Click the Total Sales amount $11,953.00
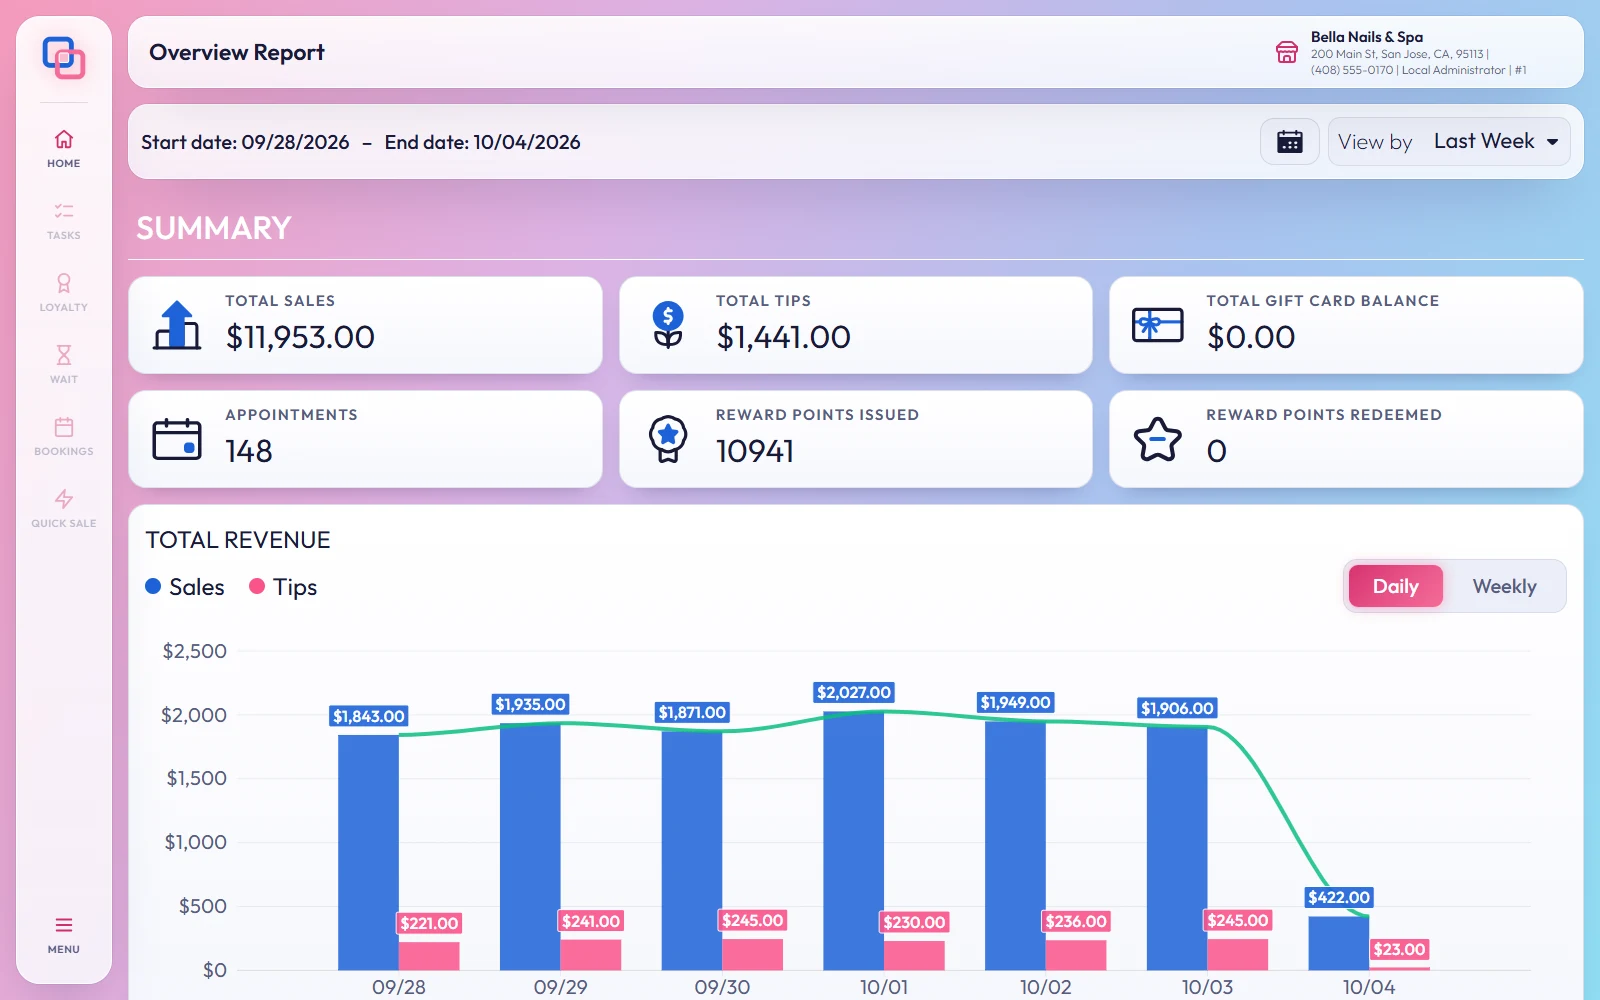This screenshot has height=1000, width=1600. pos(300,337)
